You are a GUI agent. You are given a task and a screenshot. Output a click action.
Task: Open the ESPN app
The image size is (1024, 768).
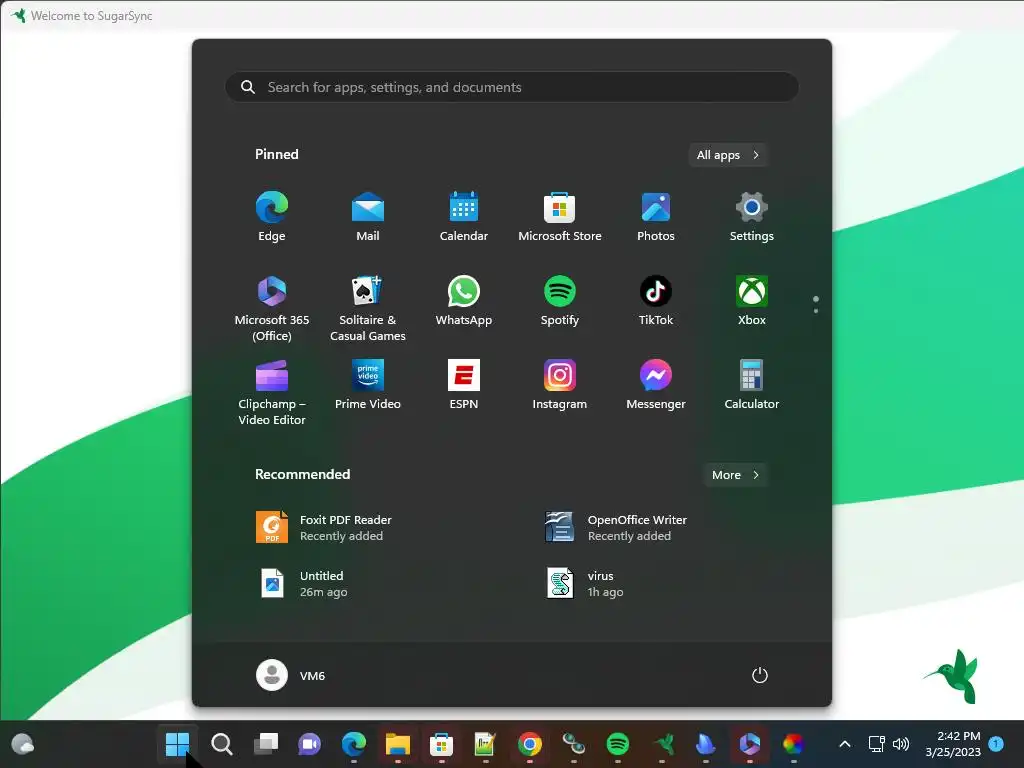pyautogui.click(x=464, y=385)
